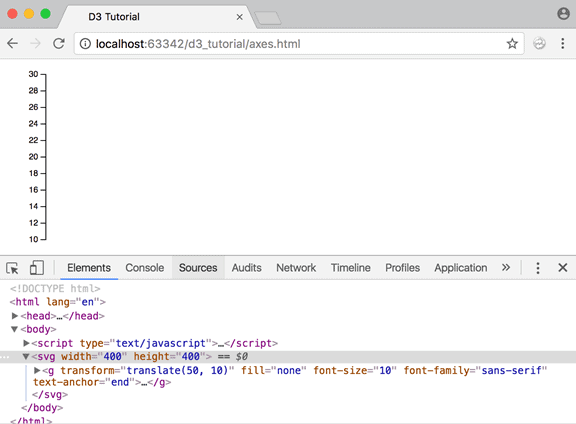
Task: Expand the head element in the DOM tree
Action: (15, 316)
